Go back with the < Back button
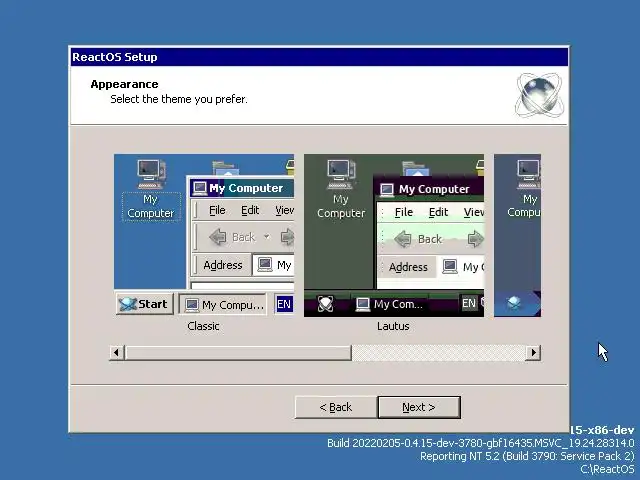The image size is (640, 480). [336, 407]
